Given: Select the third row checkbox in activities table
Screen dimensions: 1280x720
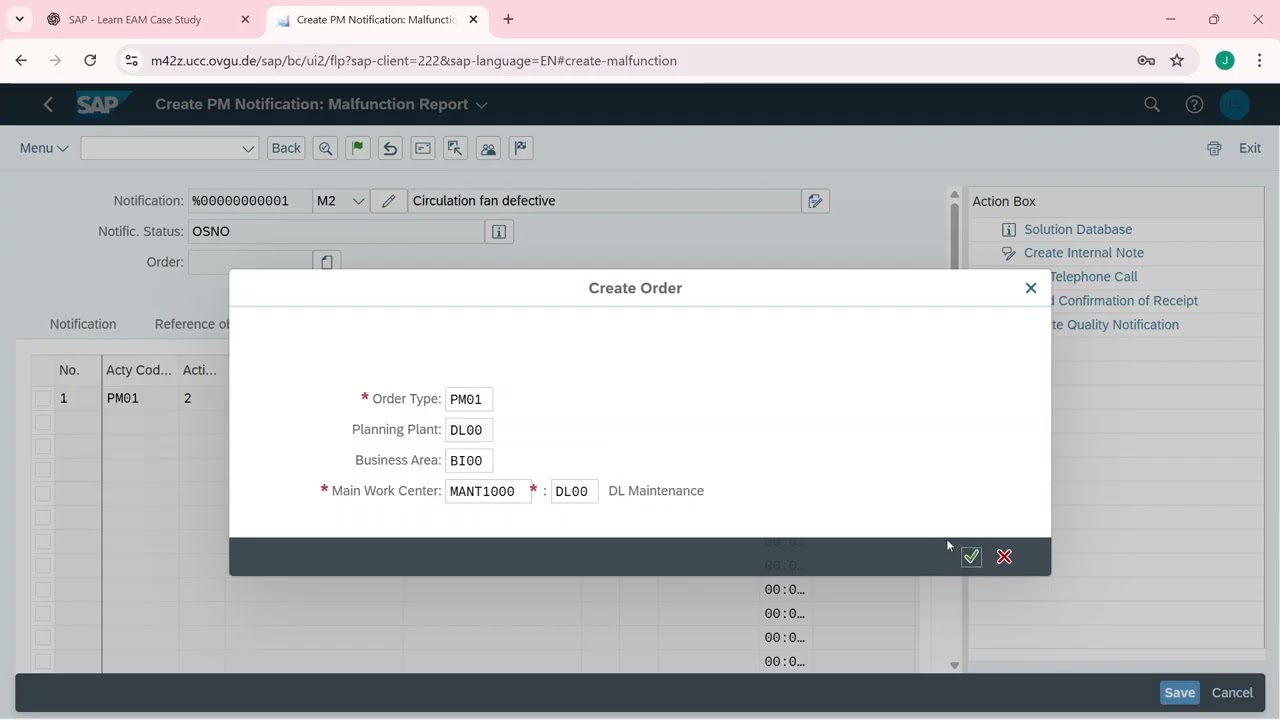Looking at the screenshot, I should point(42,446).
